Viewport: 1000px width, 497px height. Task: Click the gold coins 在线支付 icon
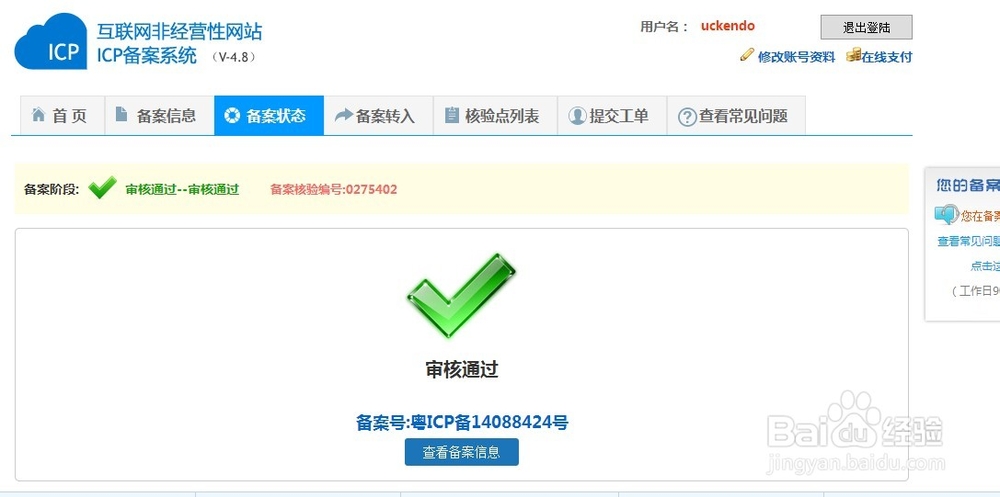click(853, 56)
